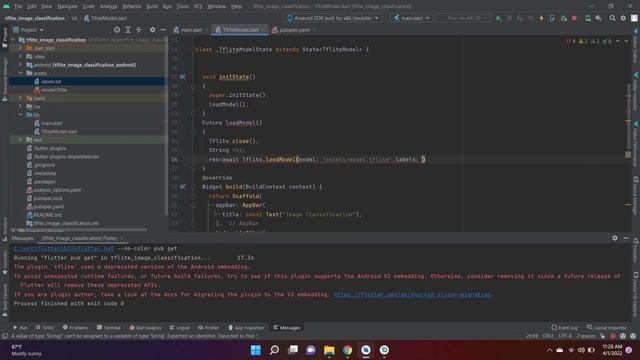Screen dimensions: 640x360
Task: Expand the ios folder
Action: 21,107
